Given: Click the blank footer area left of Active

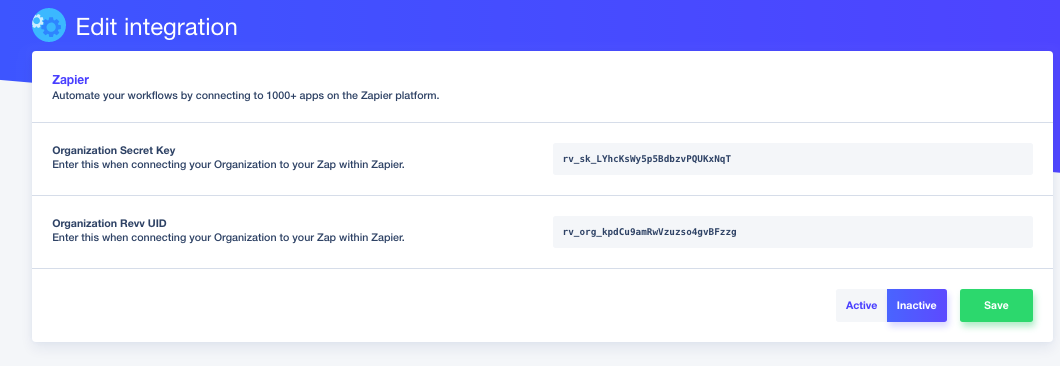Looking at the screenshot, I should click(433, 306).
